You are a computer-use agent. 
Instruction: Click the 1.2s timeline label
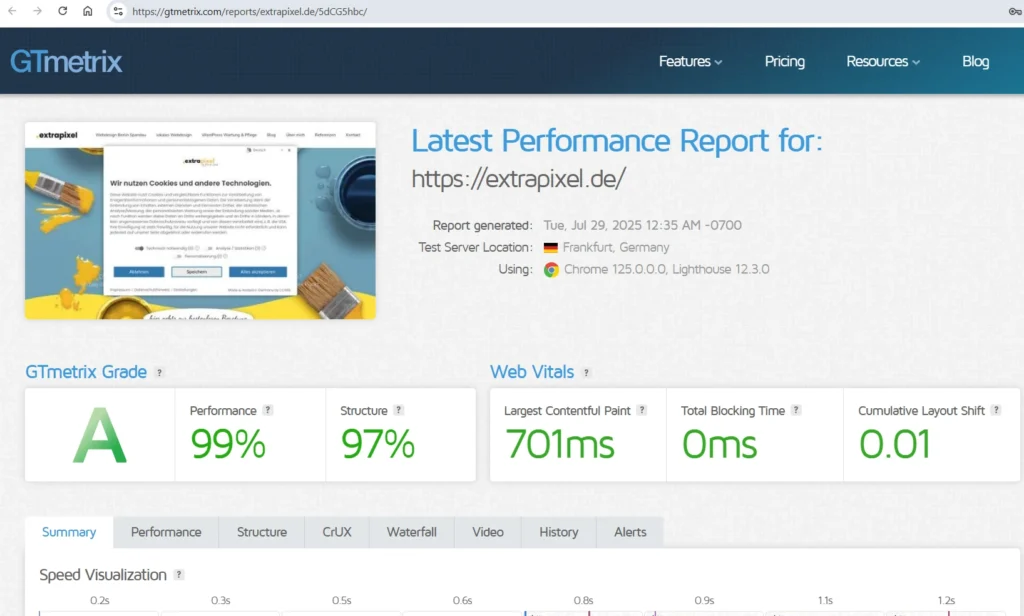(946, 600)
